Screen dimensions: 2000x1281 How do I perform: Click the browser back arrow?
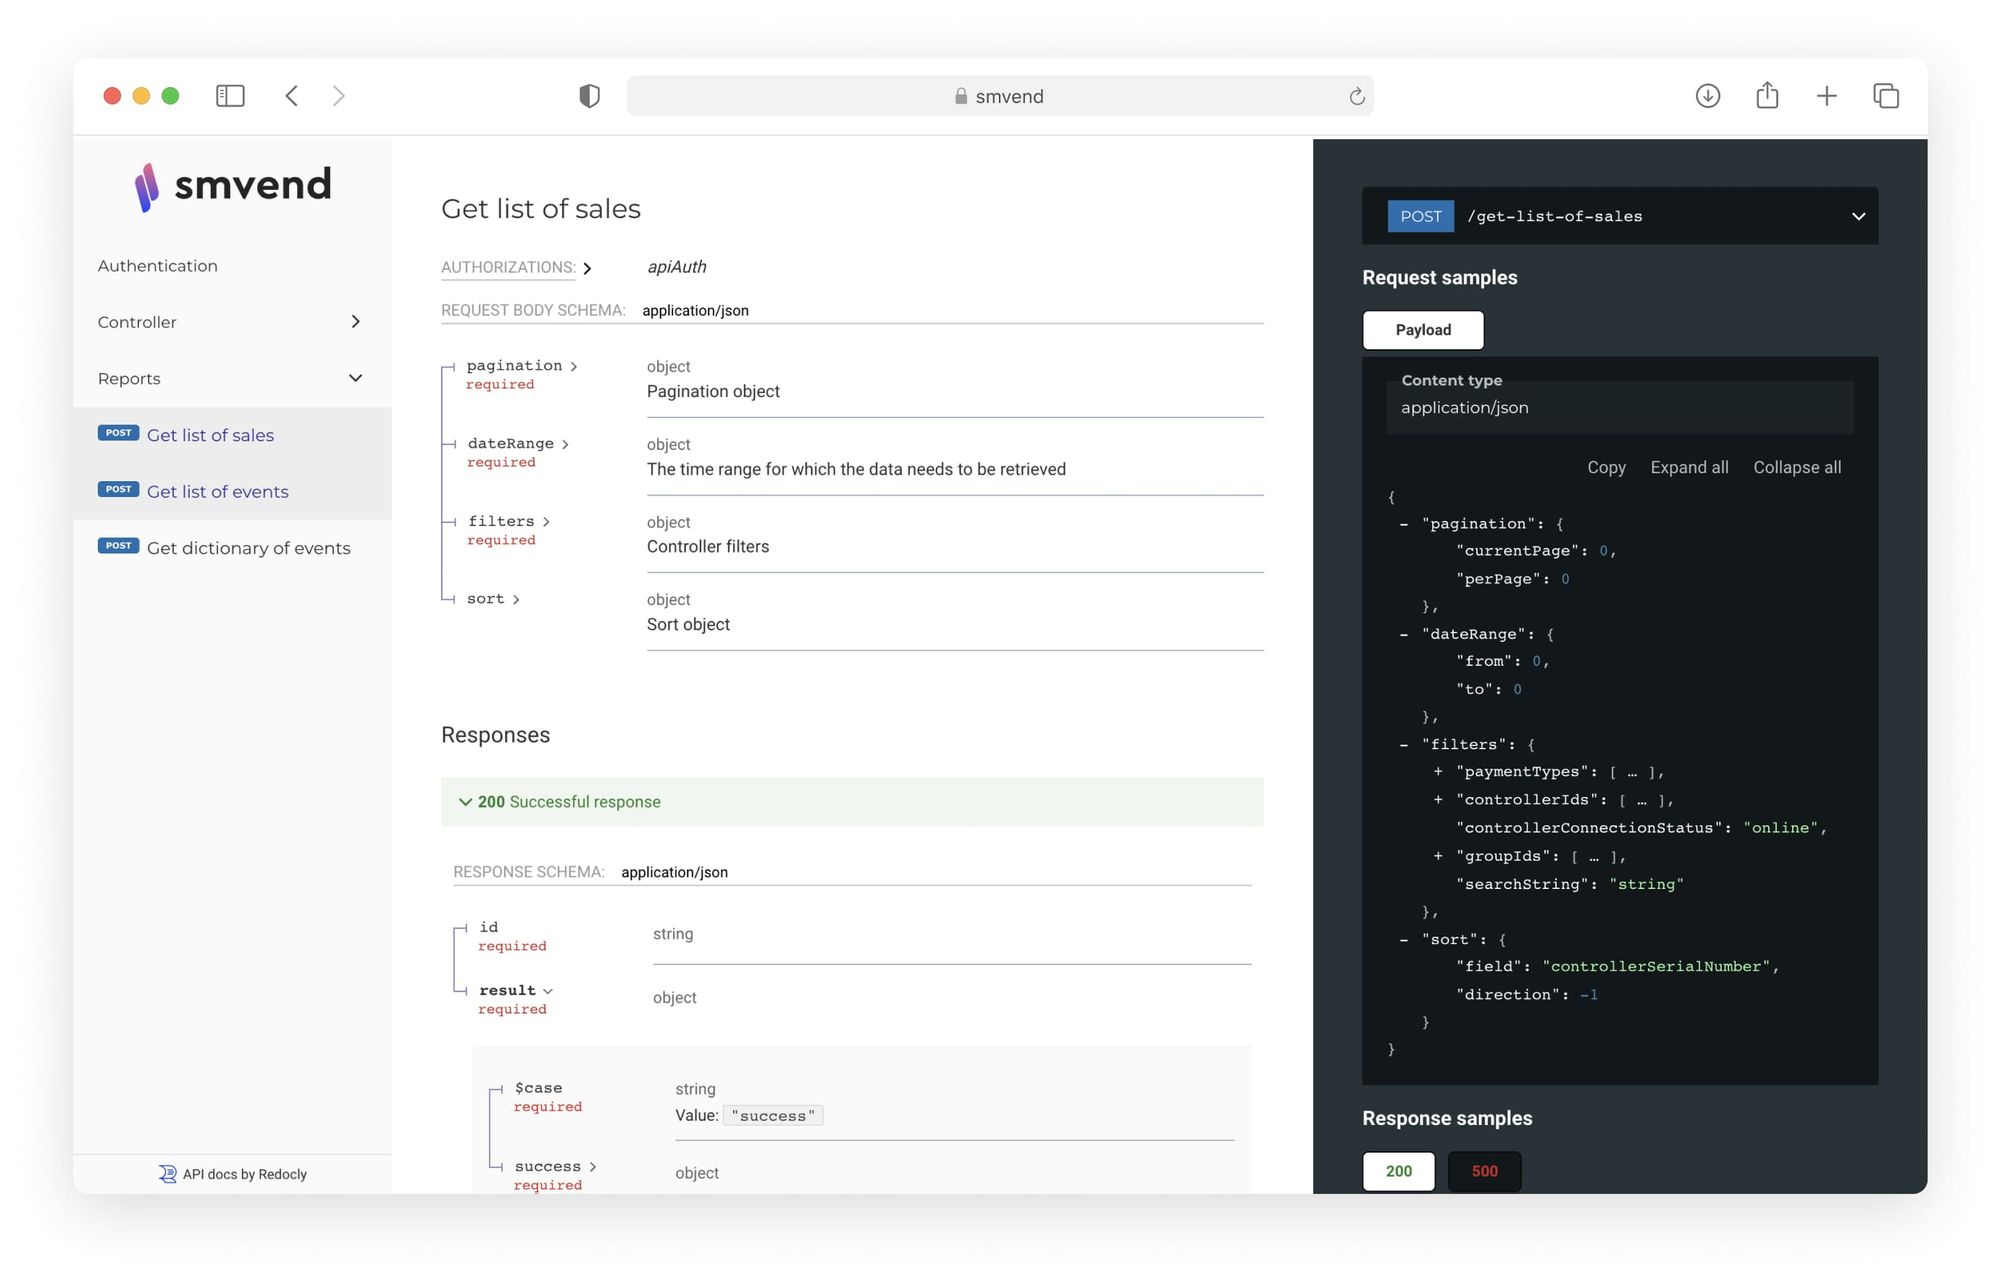click(292, 96)
